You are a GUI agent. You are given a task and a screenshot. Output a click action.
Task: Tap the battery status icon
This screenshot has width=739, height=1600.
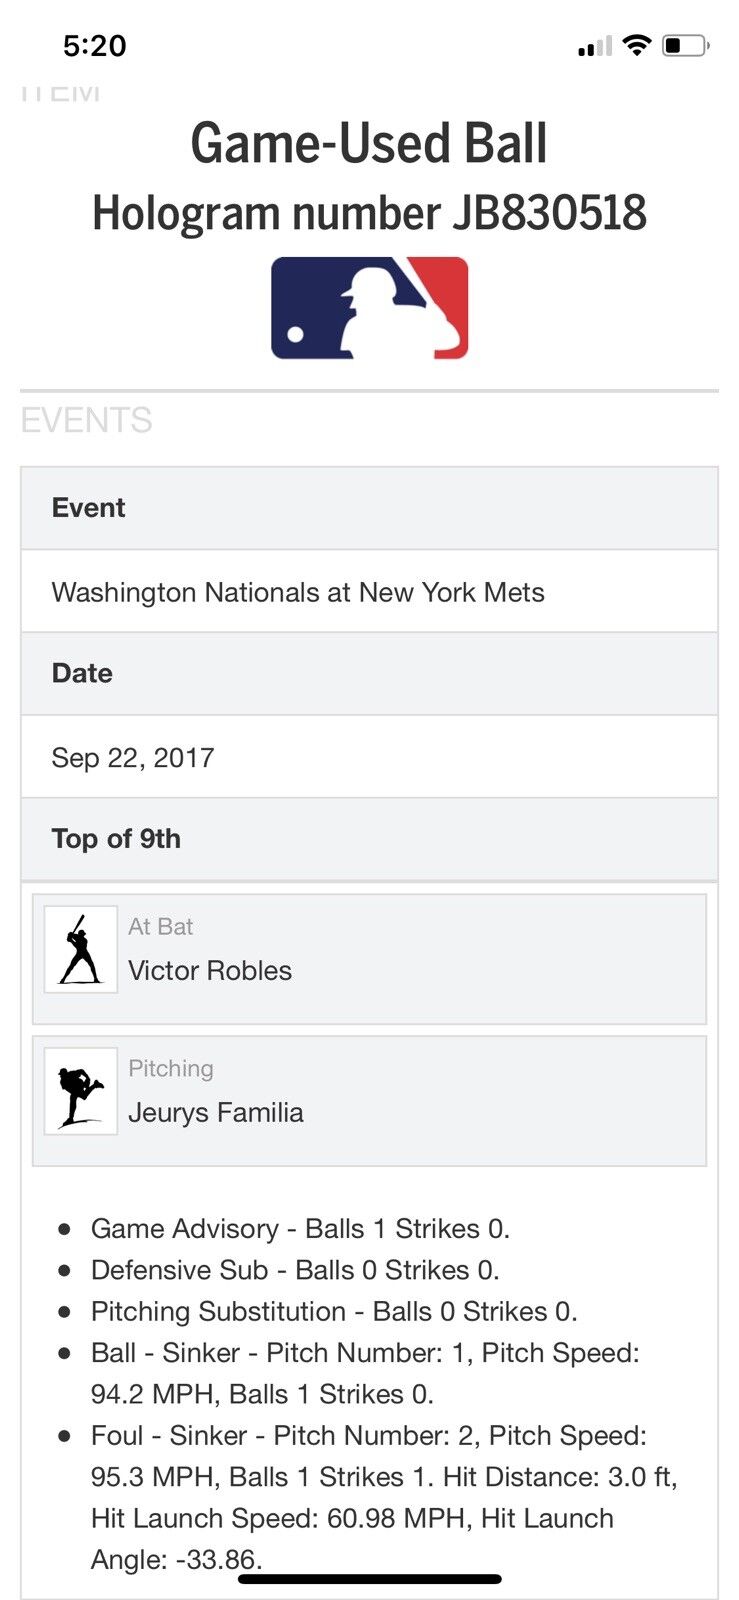point(686,45)
